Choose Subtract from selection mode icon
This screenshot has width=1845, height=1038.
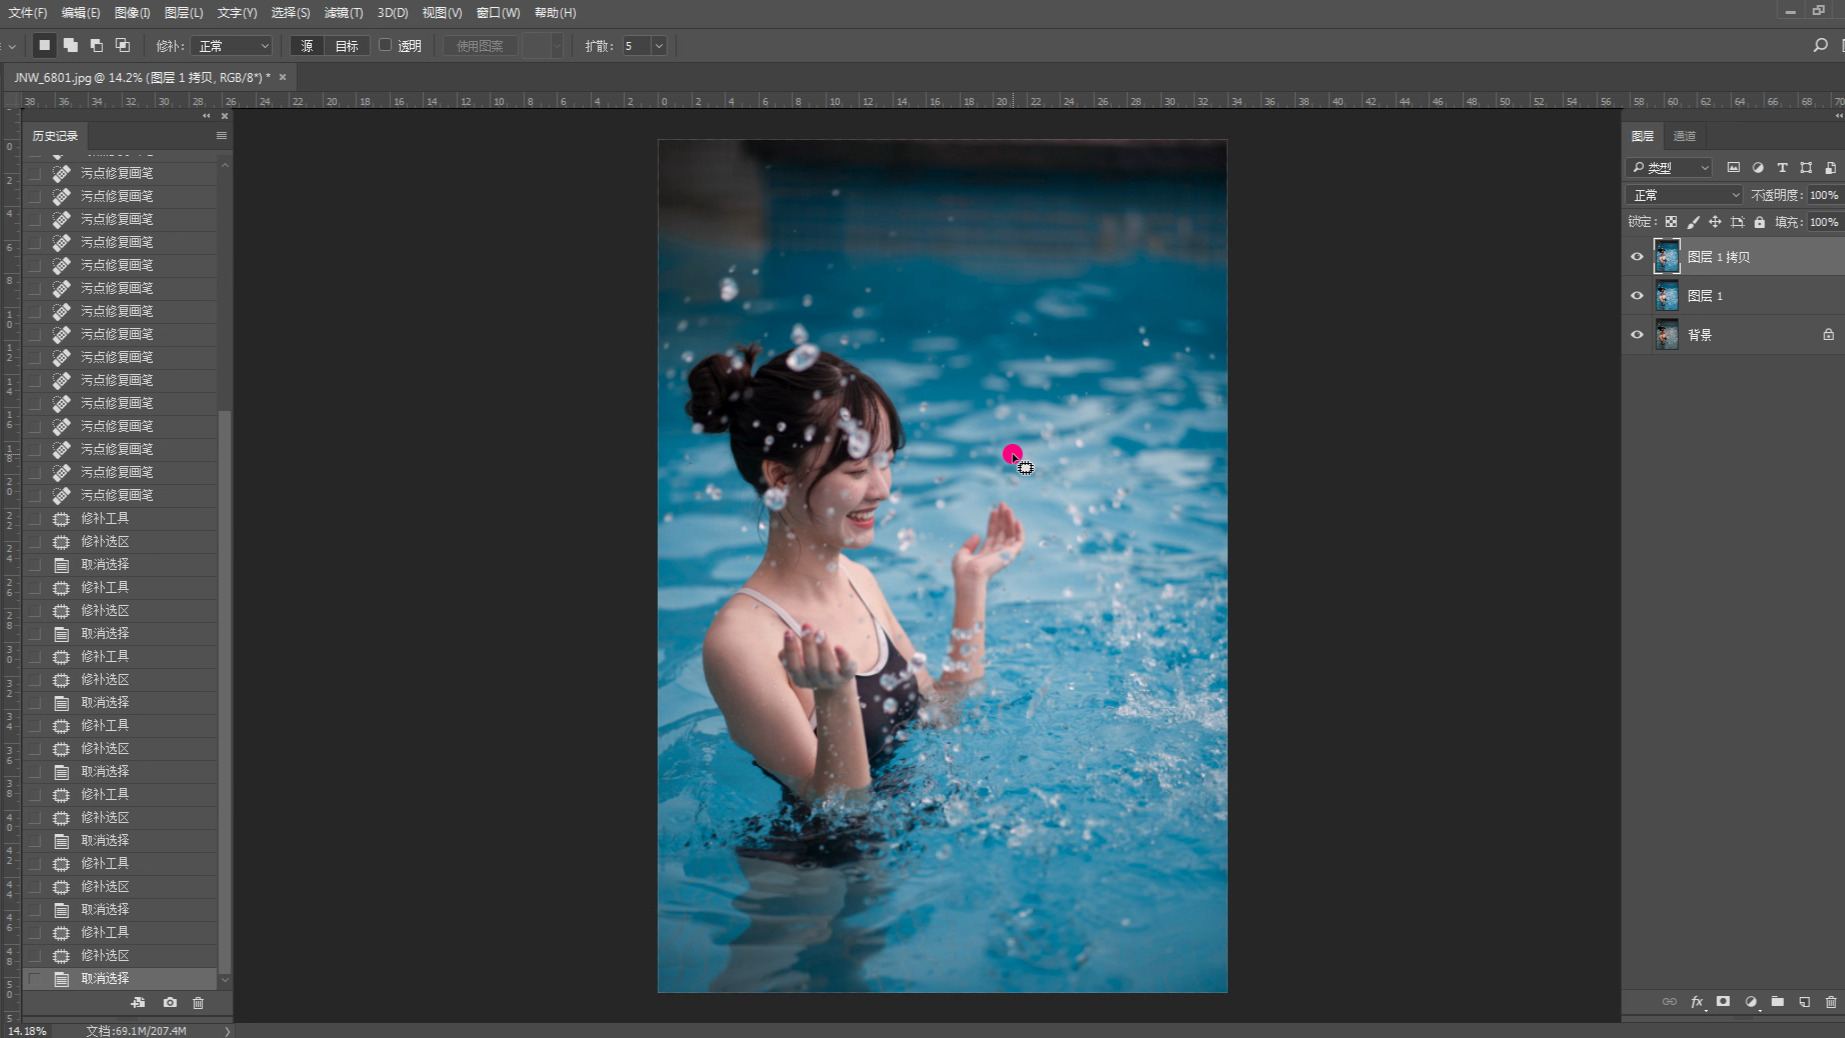point(96,45)
